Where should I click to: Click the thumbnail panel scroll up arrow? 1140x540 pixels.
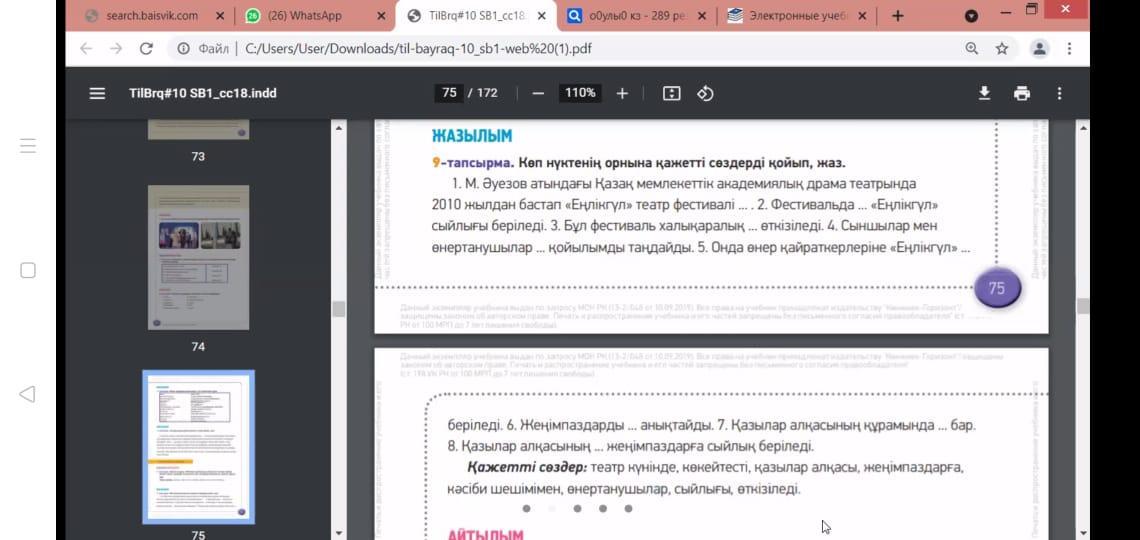338,128
